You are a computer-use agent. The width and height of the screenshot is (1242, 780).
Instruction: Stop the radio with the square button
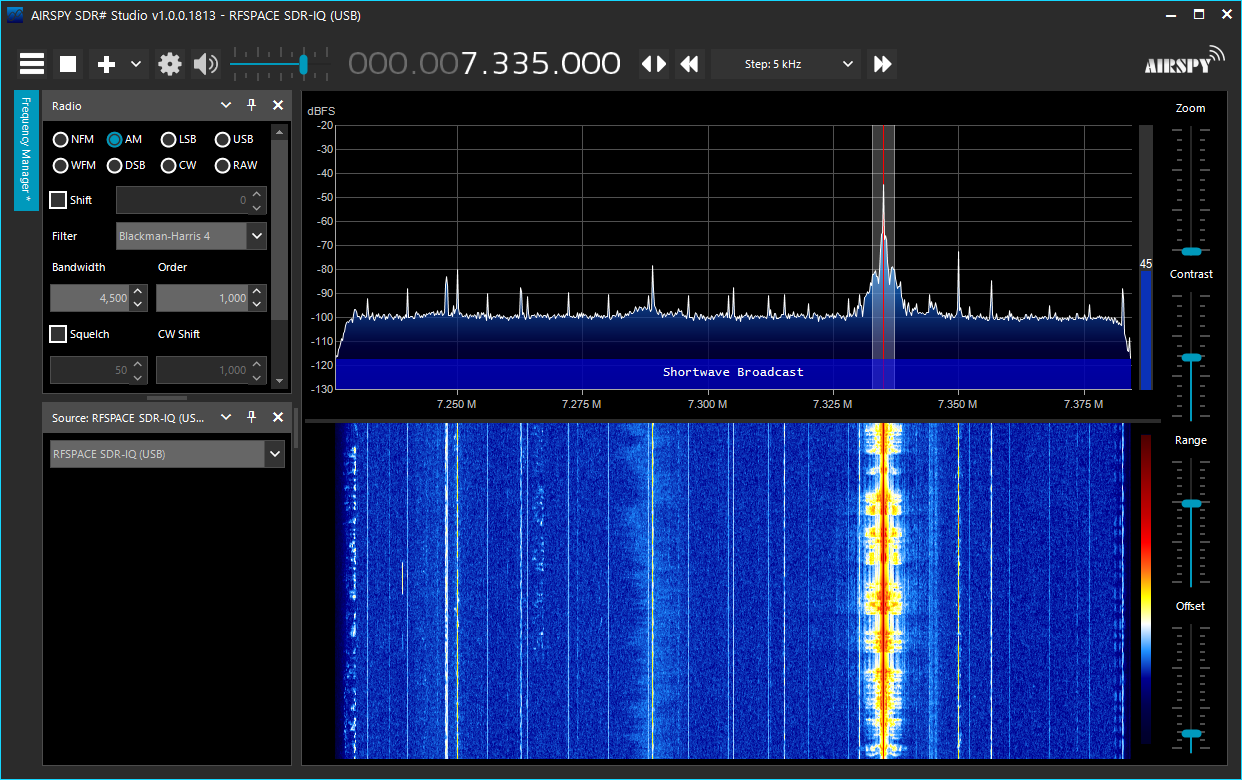(x=68, y=64)
